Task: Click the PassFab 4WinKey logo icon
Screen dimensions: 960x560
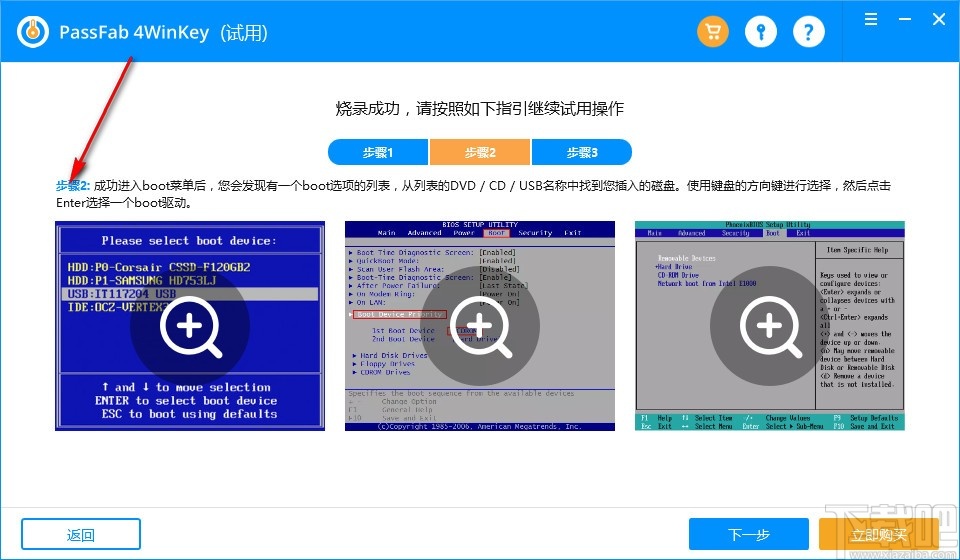Action: pyautogui.click(x=32, y=31)
